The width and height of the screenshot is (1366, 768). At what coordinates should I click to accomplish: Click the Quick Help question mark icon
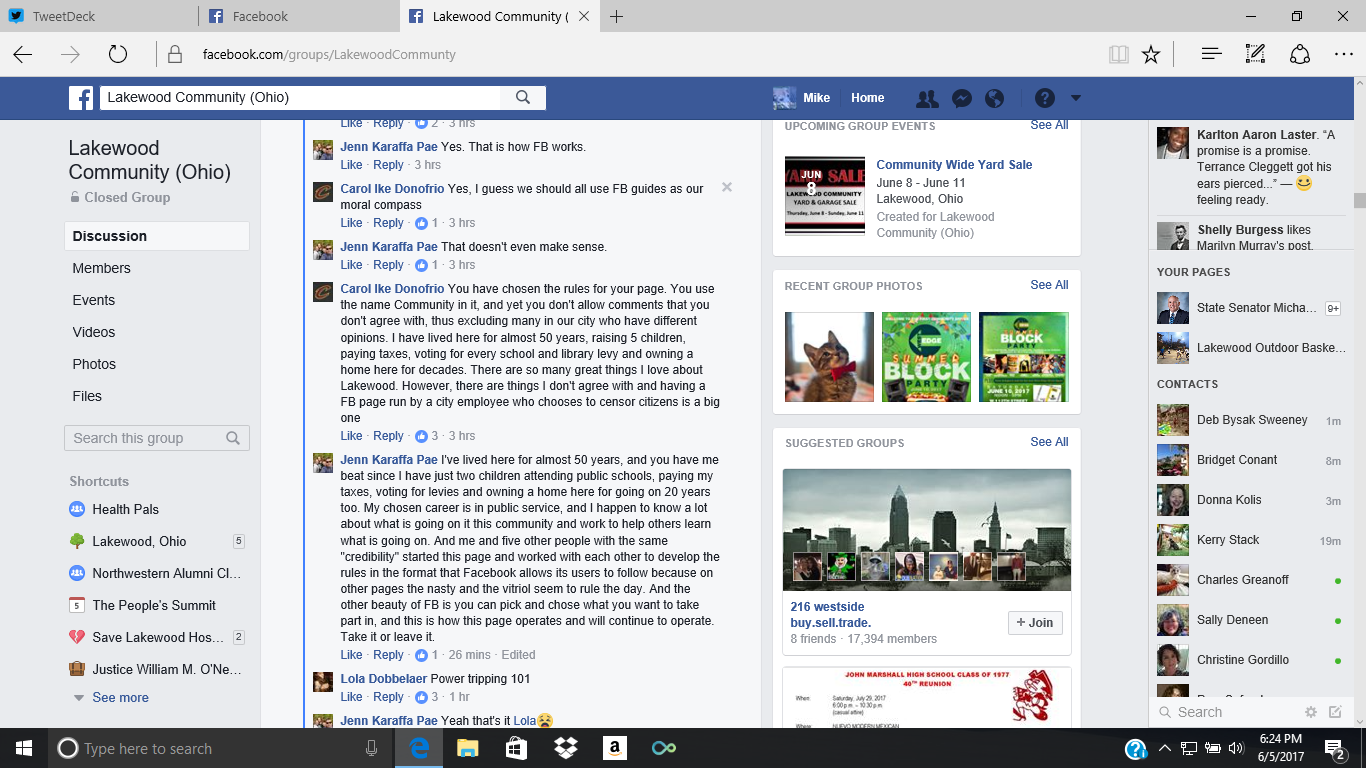(x=1045, y=98)
